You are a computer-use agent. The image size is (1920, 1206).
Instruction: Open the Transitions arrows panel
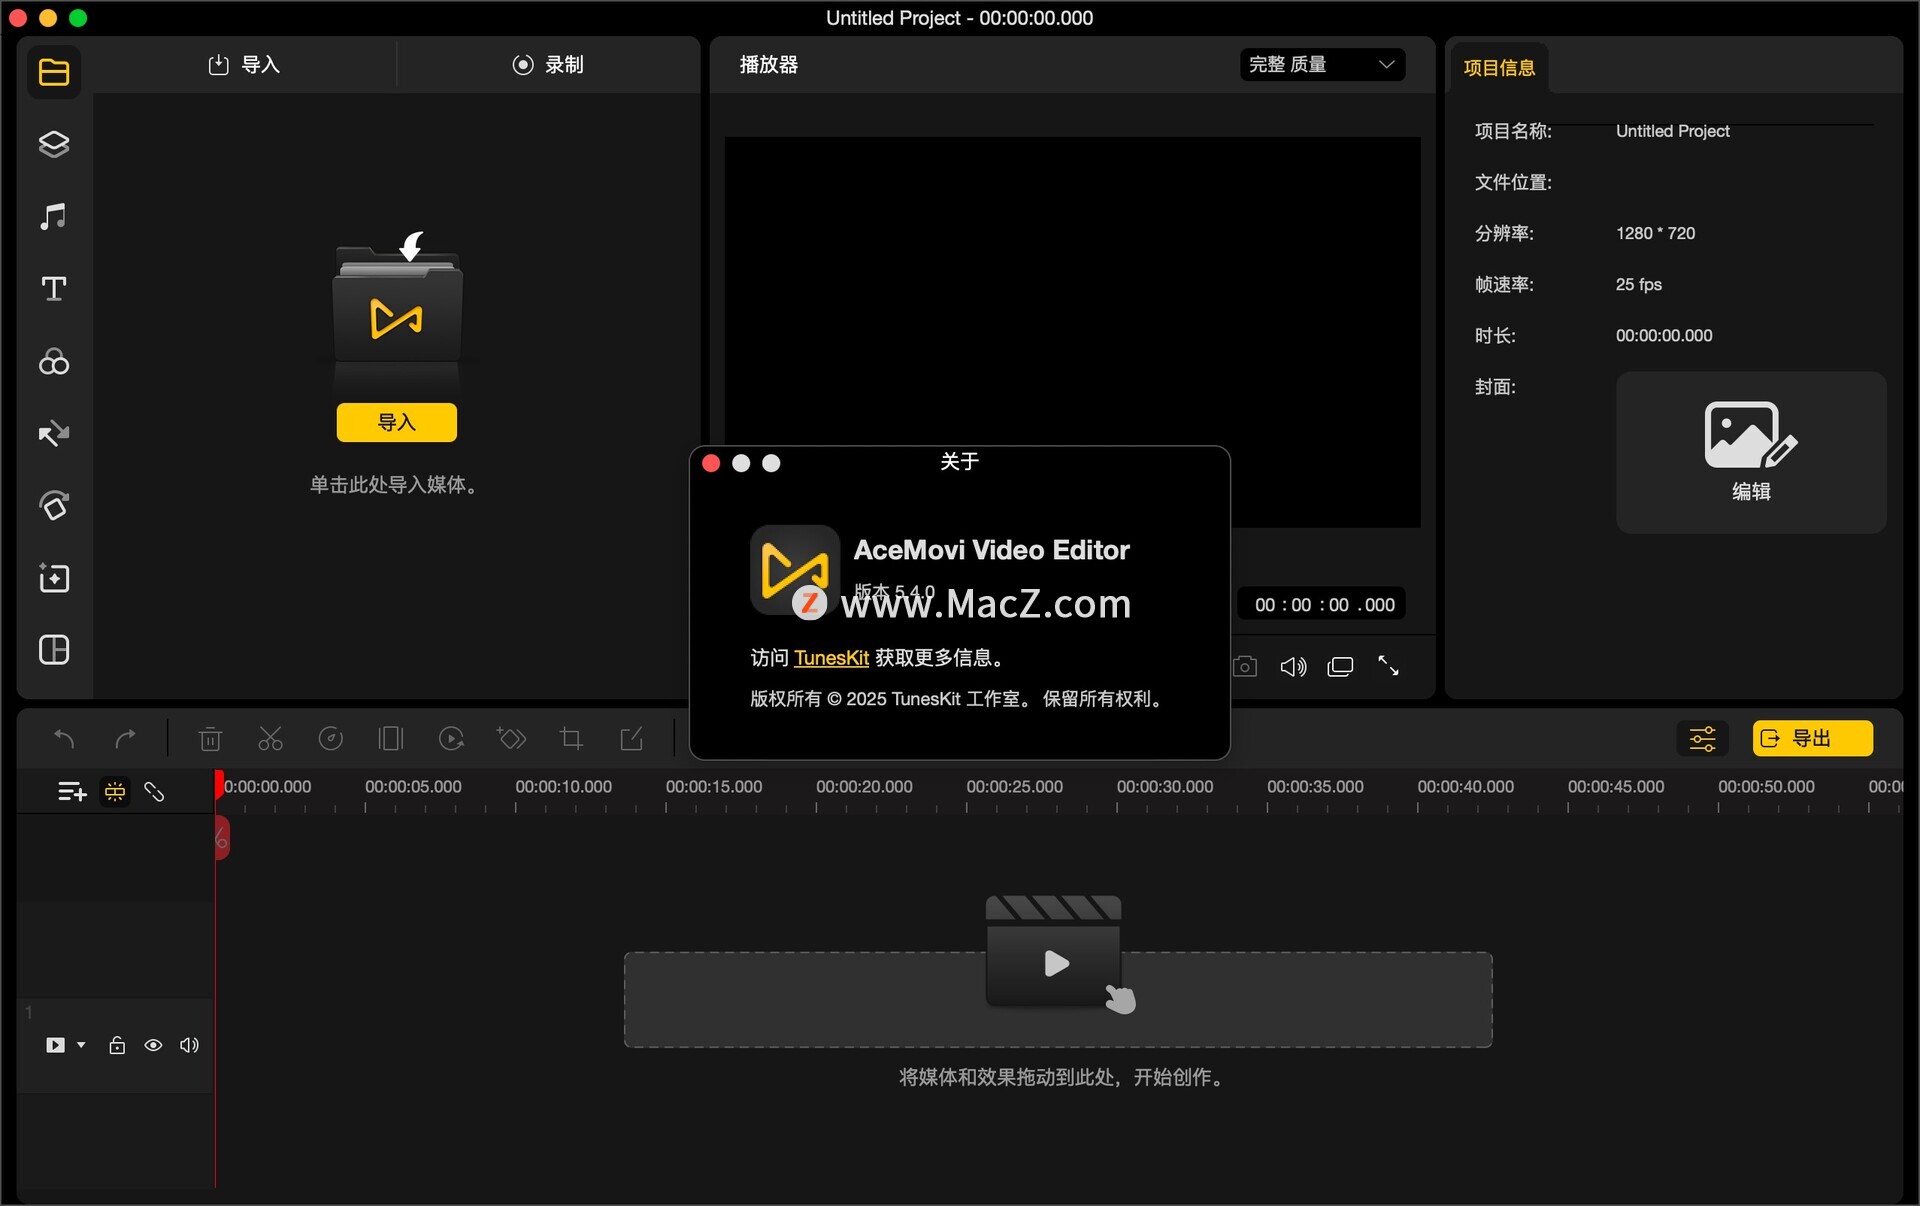click(54, 433)
